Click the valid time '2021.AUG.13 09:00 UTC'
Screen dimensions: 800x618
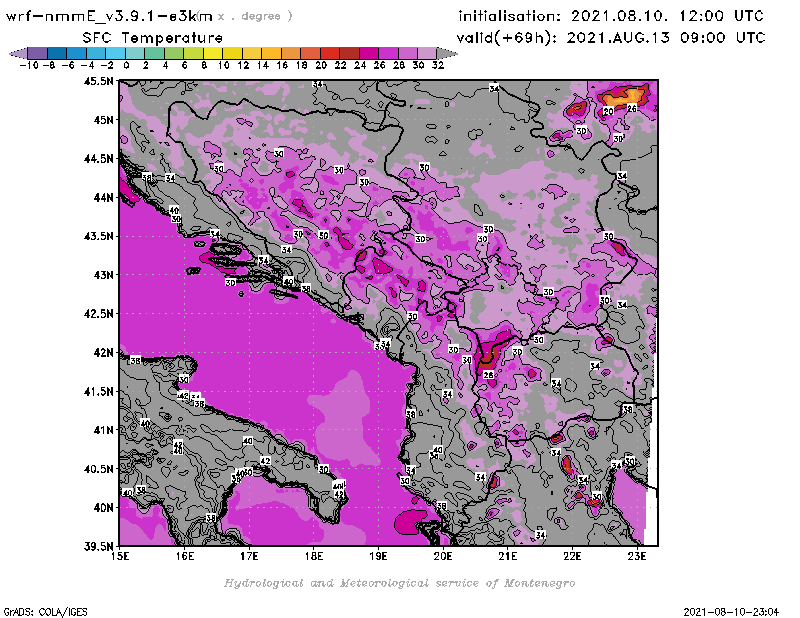click(x=666, y=37)
